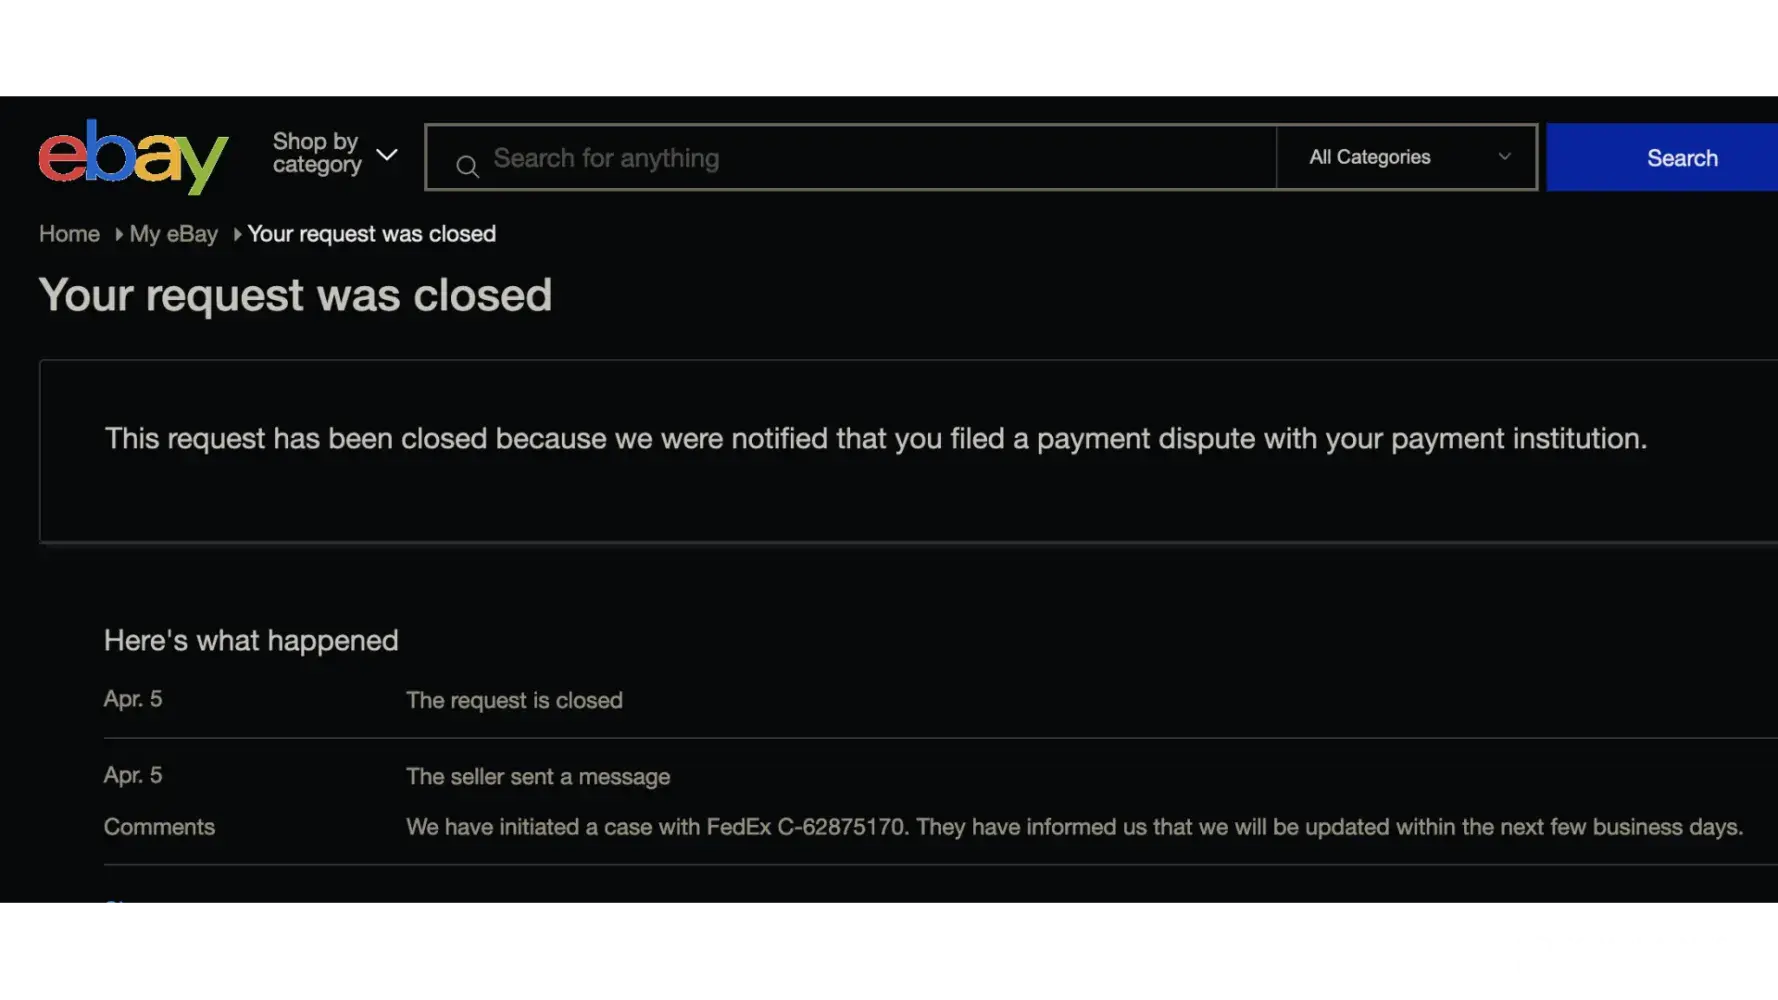The height and width of the screenshot is (1000, 1778).
Task: Select 'The seller sent a message' entry
Action: (x=538, y=777)
